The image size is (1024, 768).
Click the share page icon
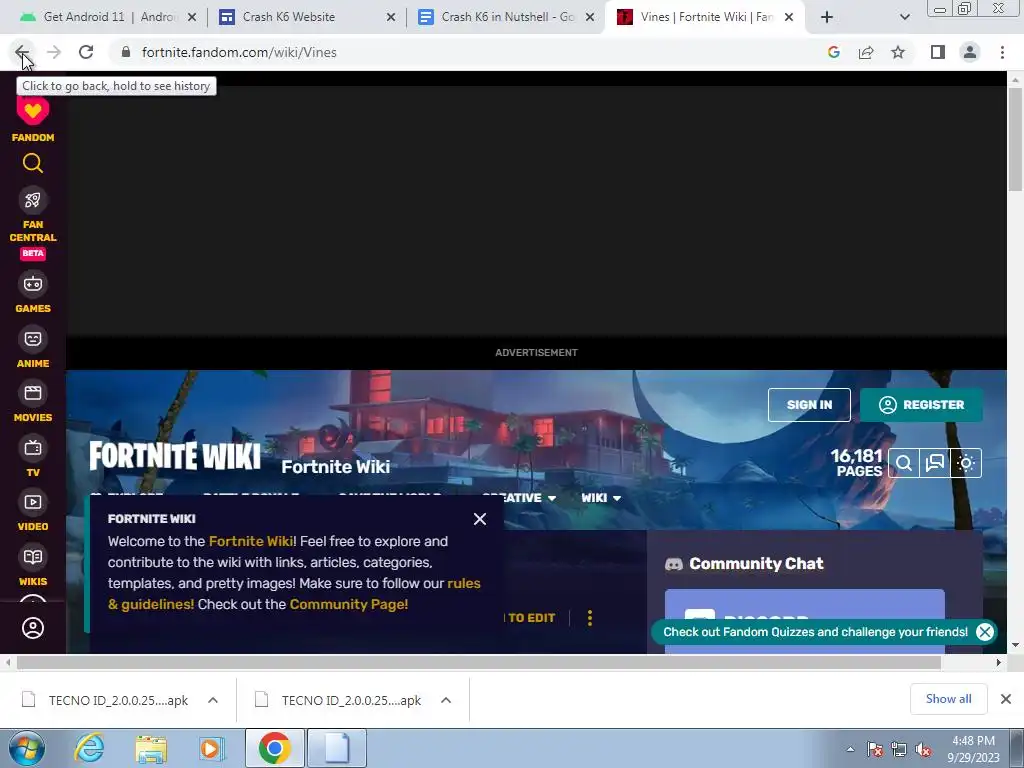coord(866,52)
